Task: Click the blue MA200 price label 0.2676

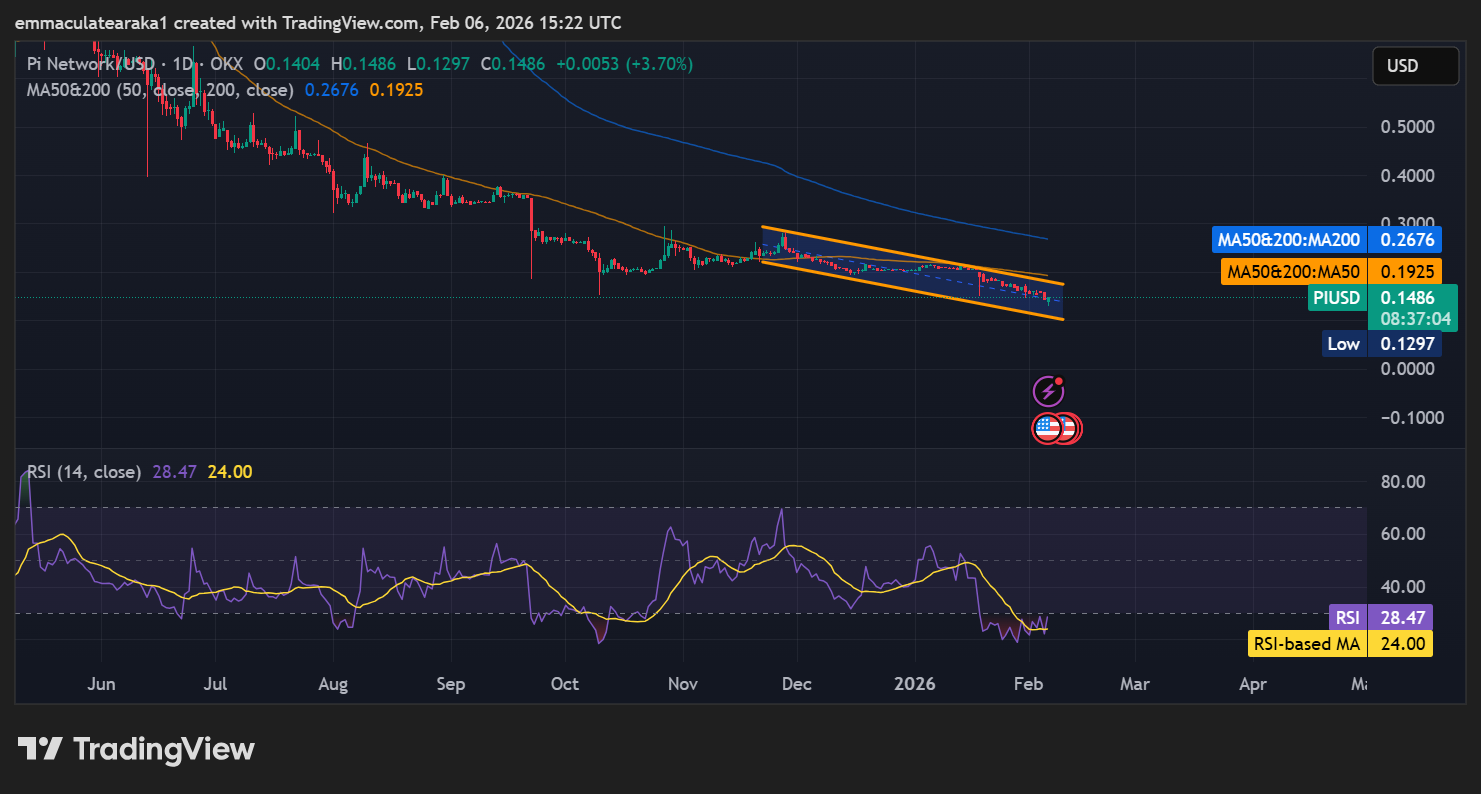Action: pos(1406,240)
